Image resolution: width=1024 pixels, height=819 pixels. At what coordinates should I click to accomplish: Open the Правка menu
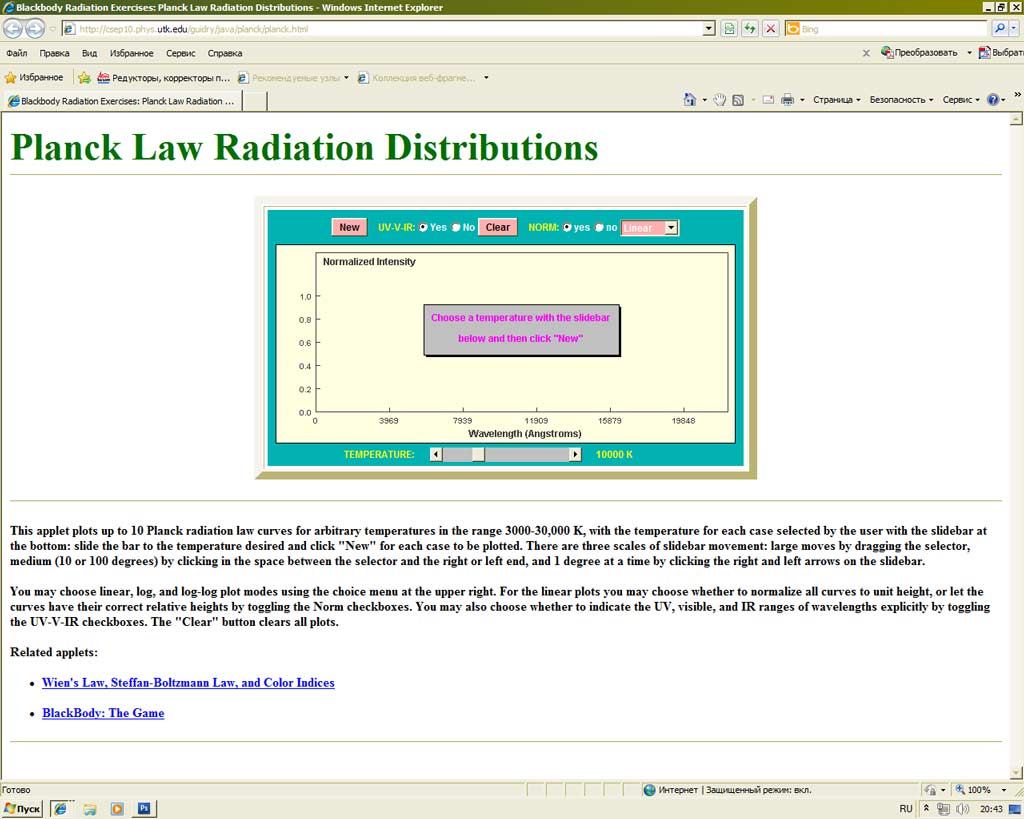(54, 53)
